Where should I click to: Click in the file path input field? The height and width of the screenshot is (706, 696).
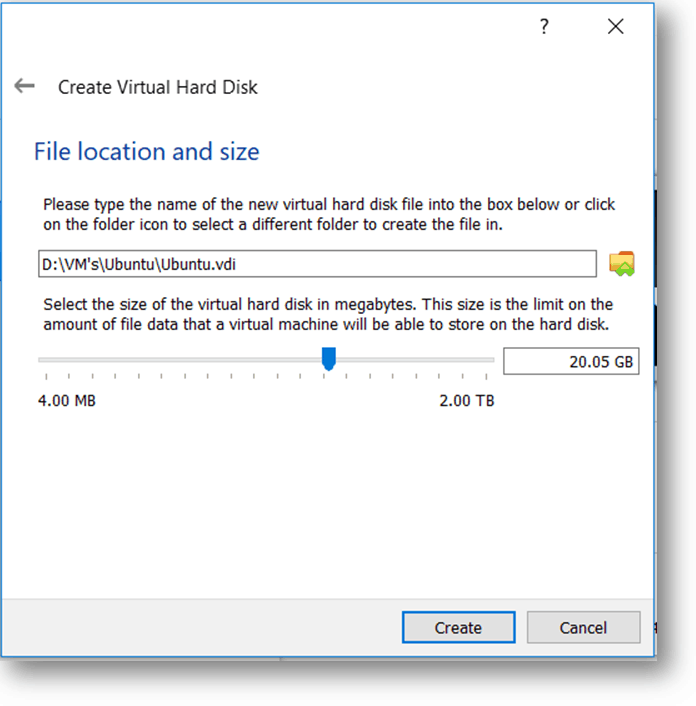click(317, 264)
